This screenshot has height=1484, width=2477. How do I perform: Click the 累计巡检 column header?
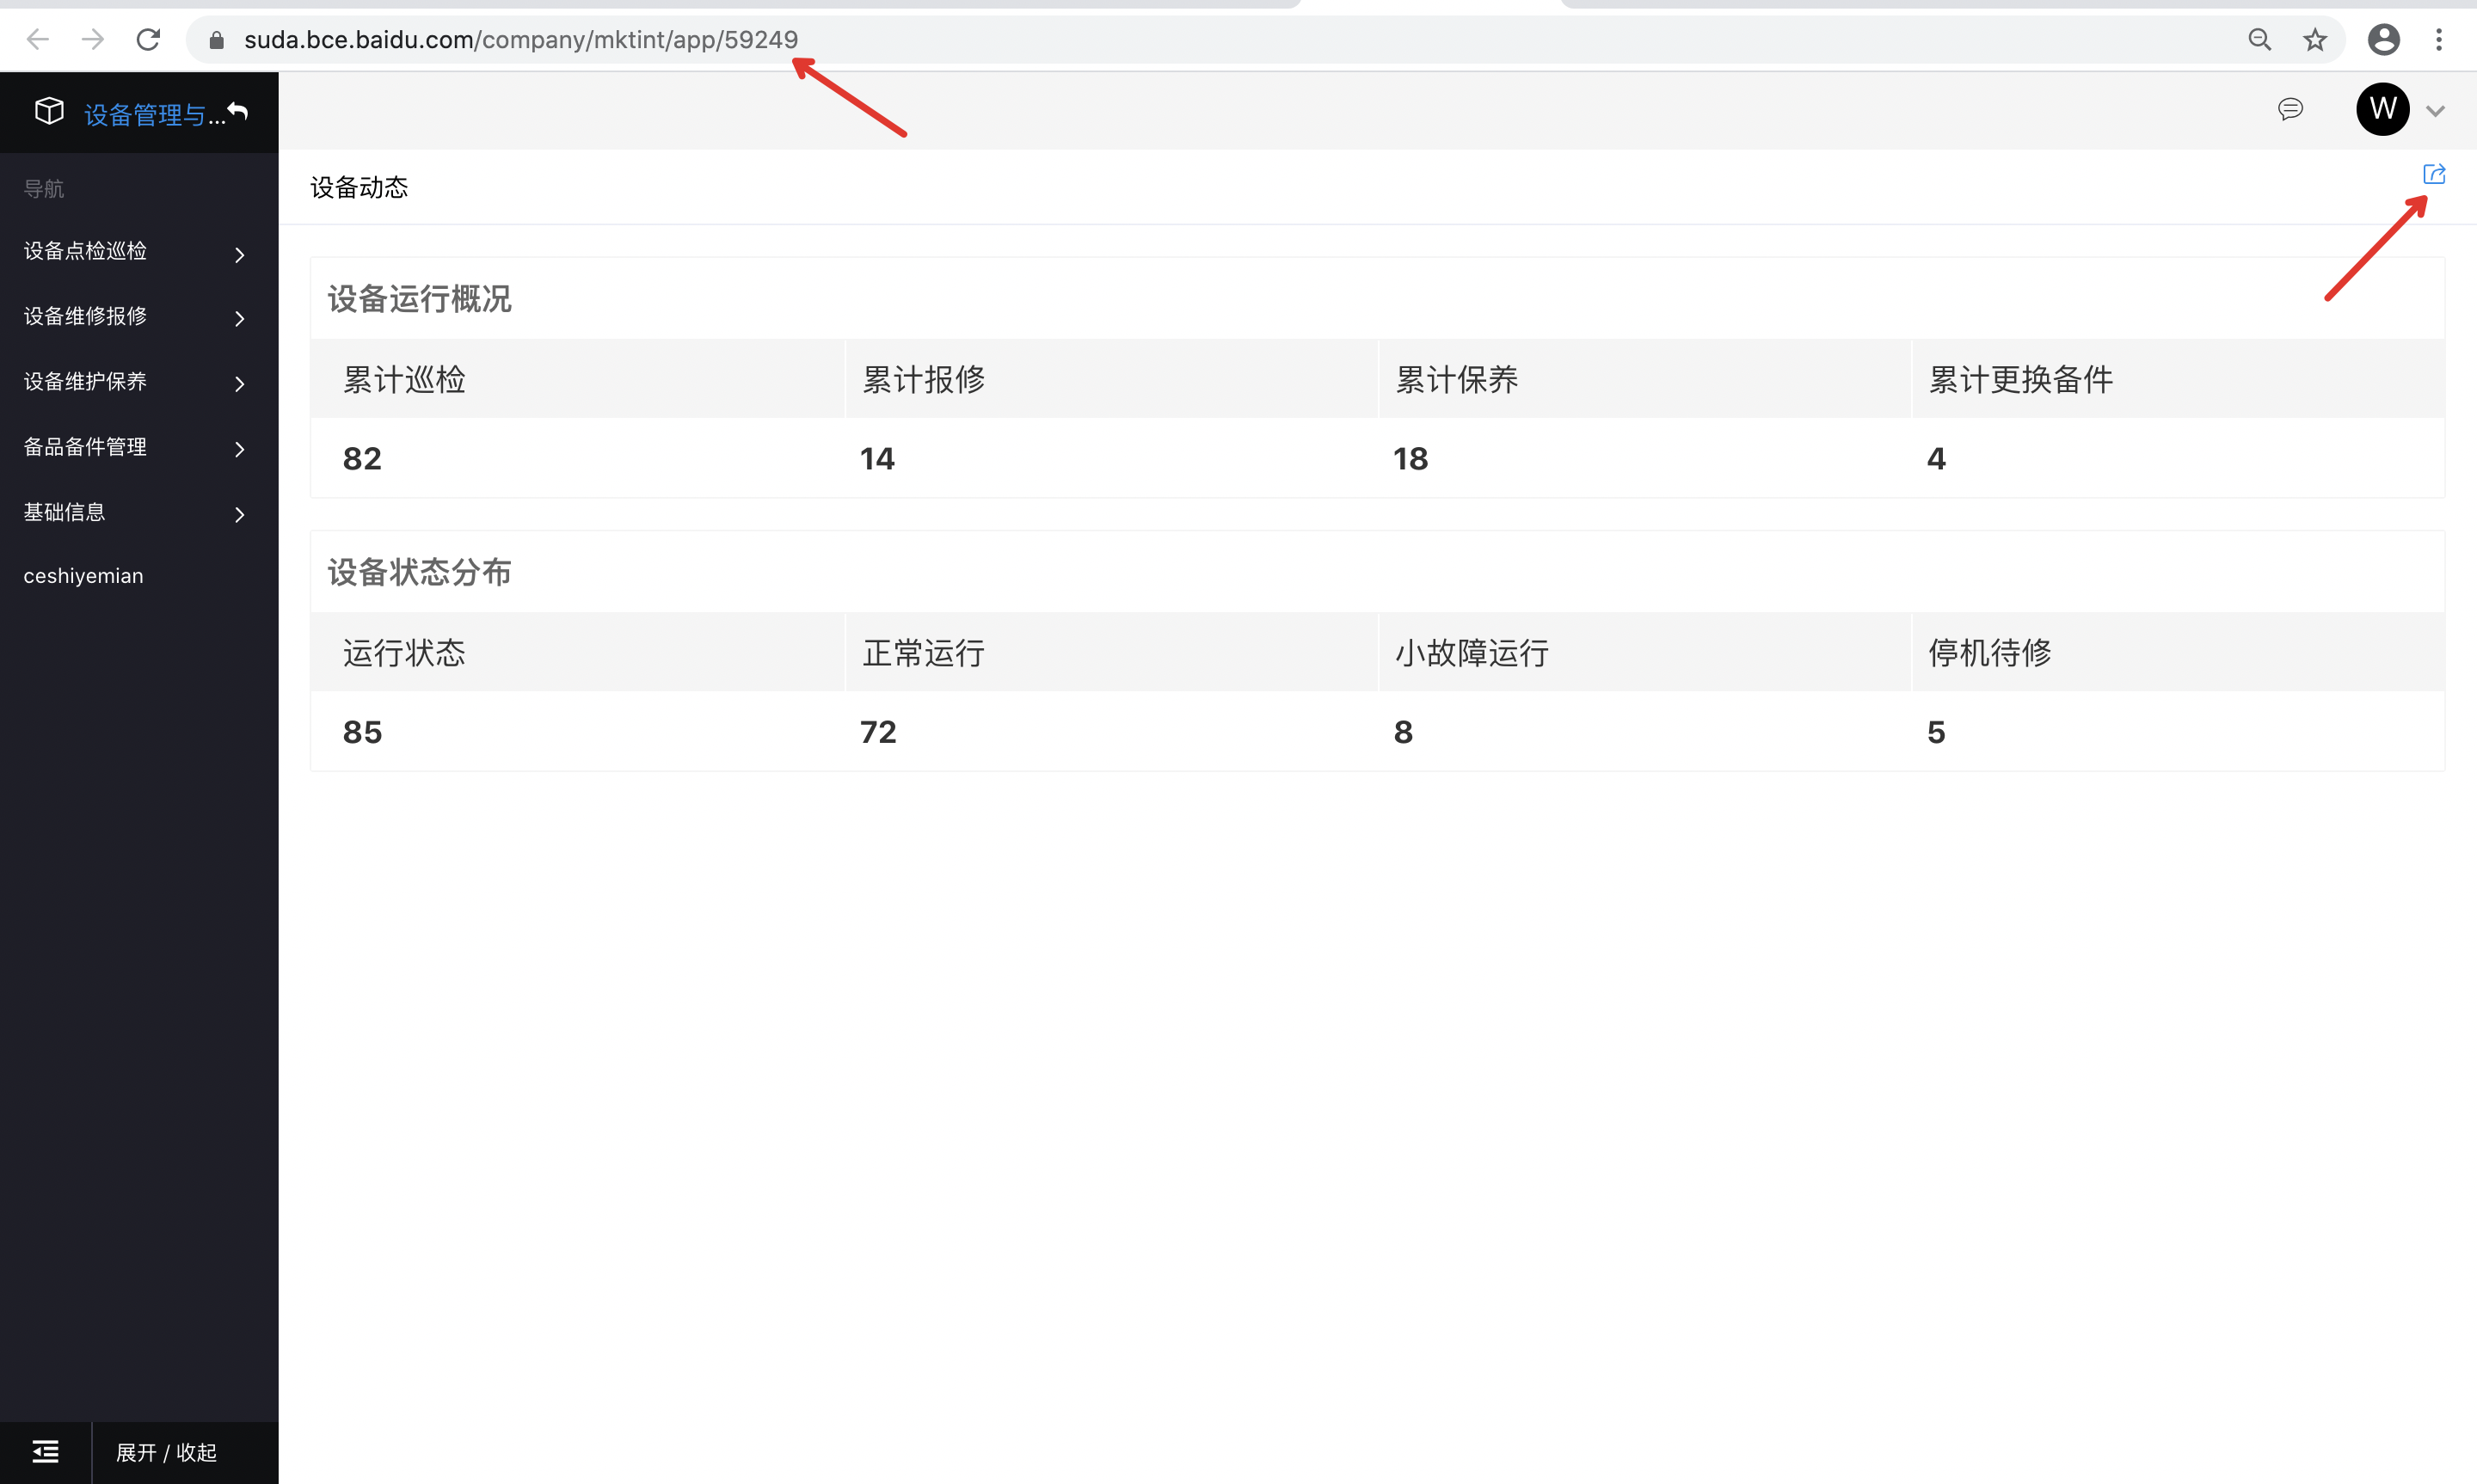pyautogui.click(x=404, y=379)
